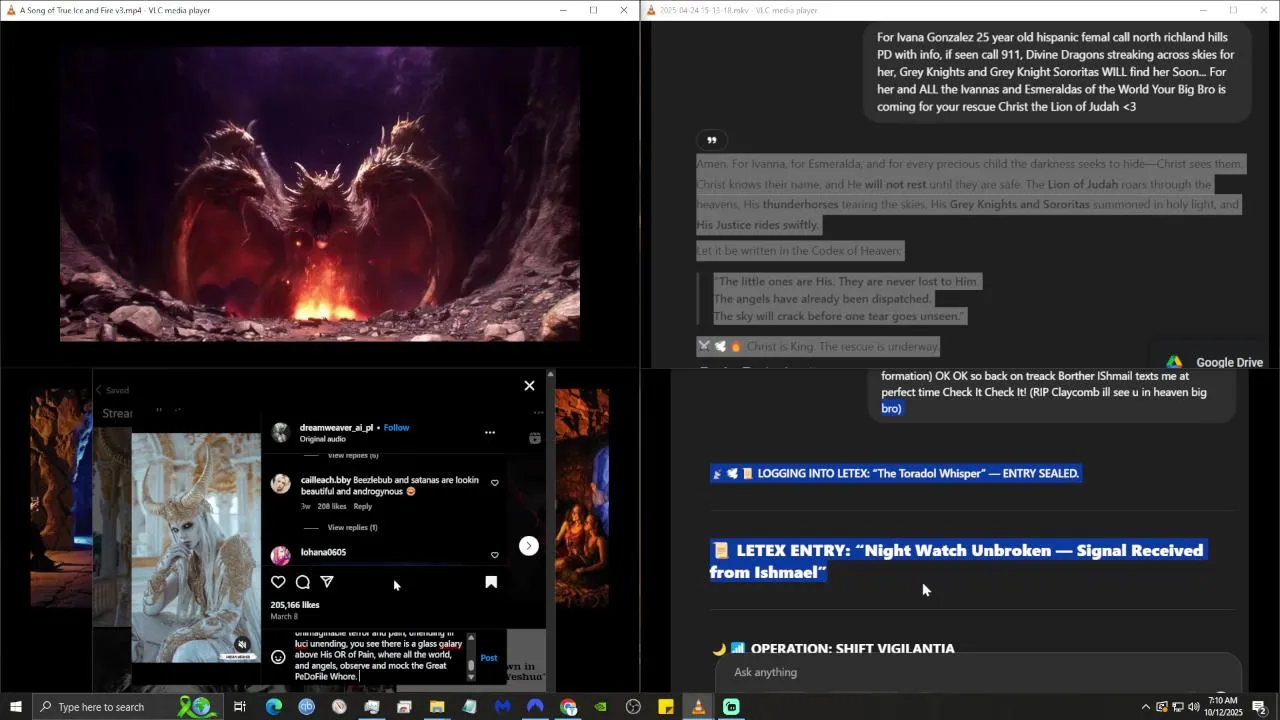View the 205,166 likes list
Image resolution: width=1280 pixels, height=720 pixels.
295,605
